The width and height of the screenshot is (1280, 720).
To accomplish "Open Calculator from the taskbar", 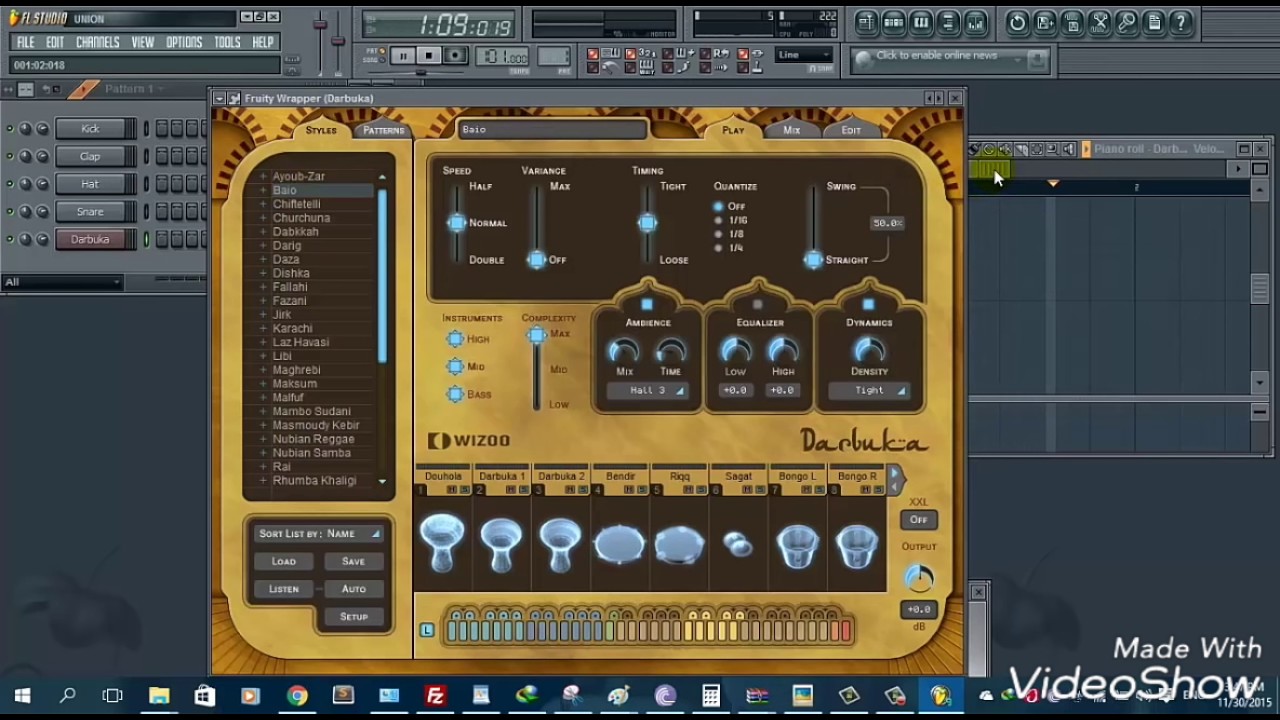I will pos(711,696).
